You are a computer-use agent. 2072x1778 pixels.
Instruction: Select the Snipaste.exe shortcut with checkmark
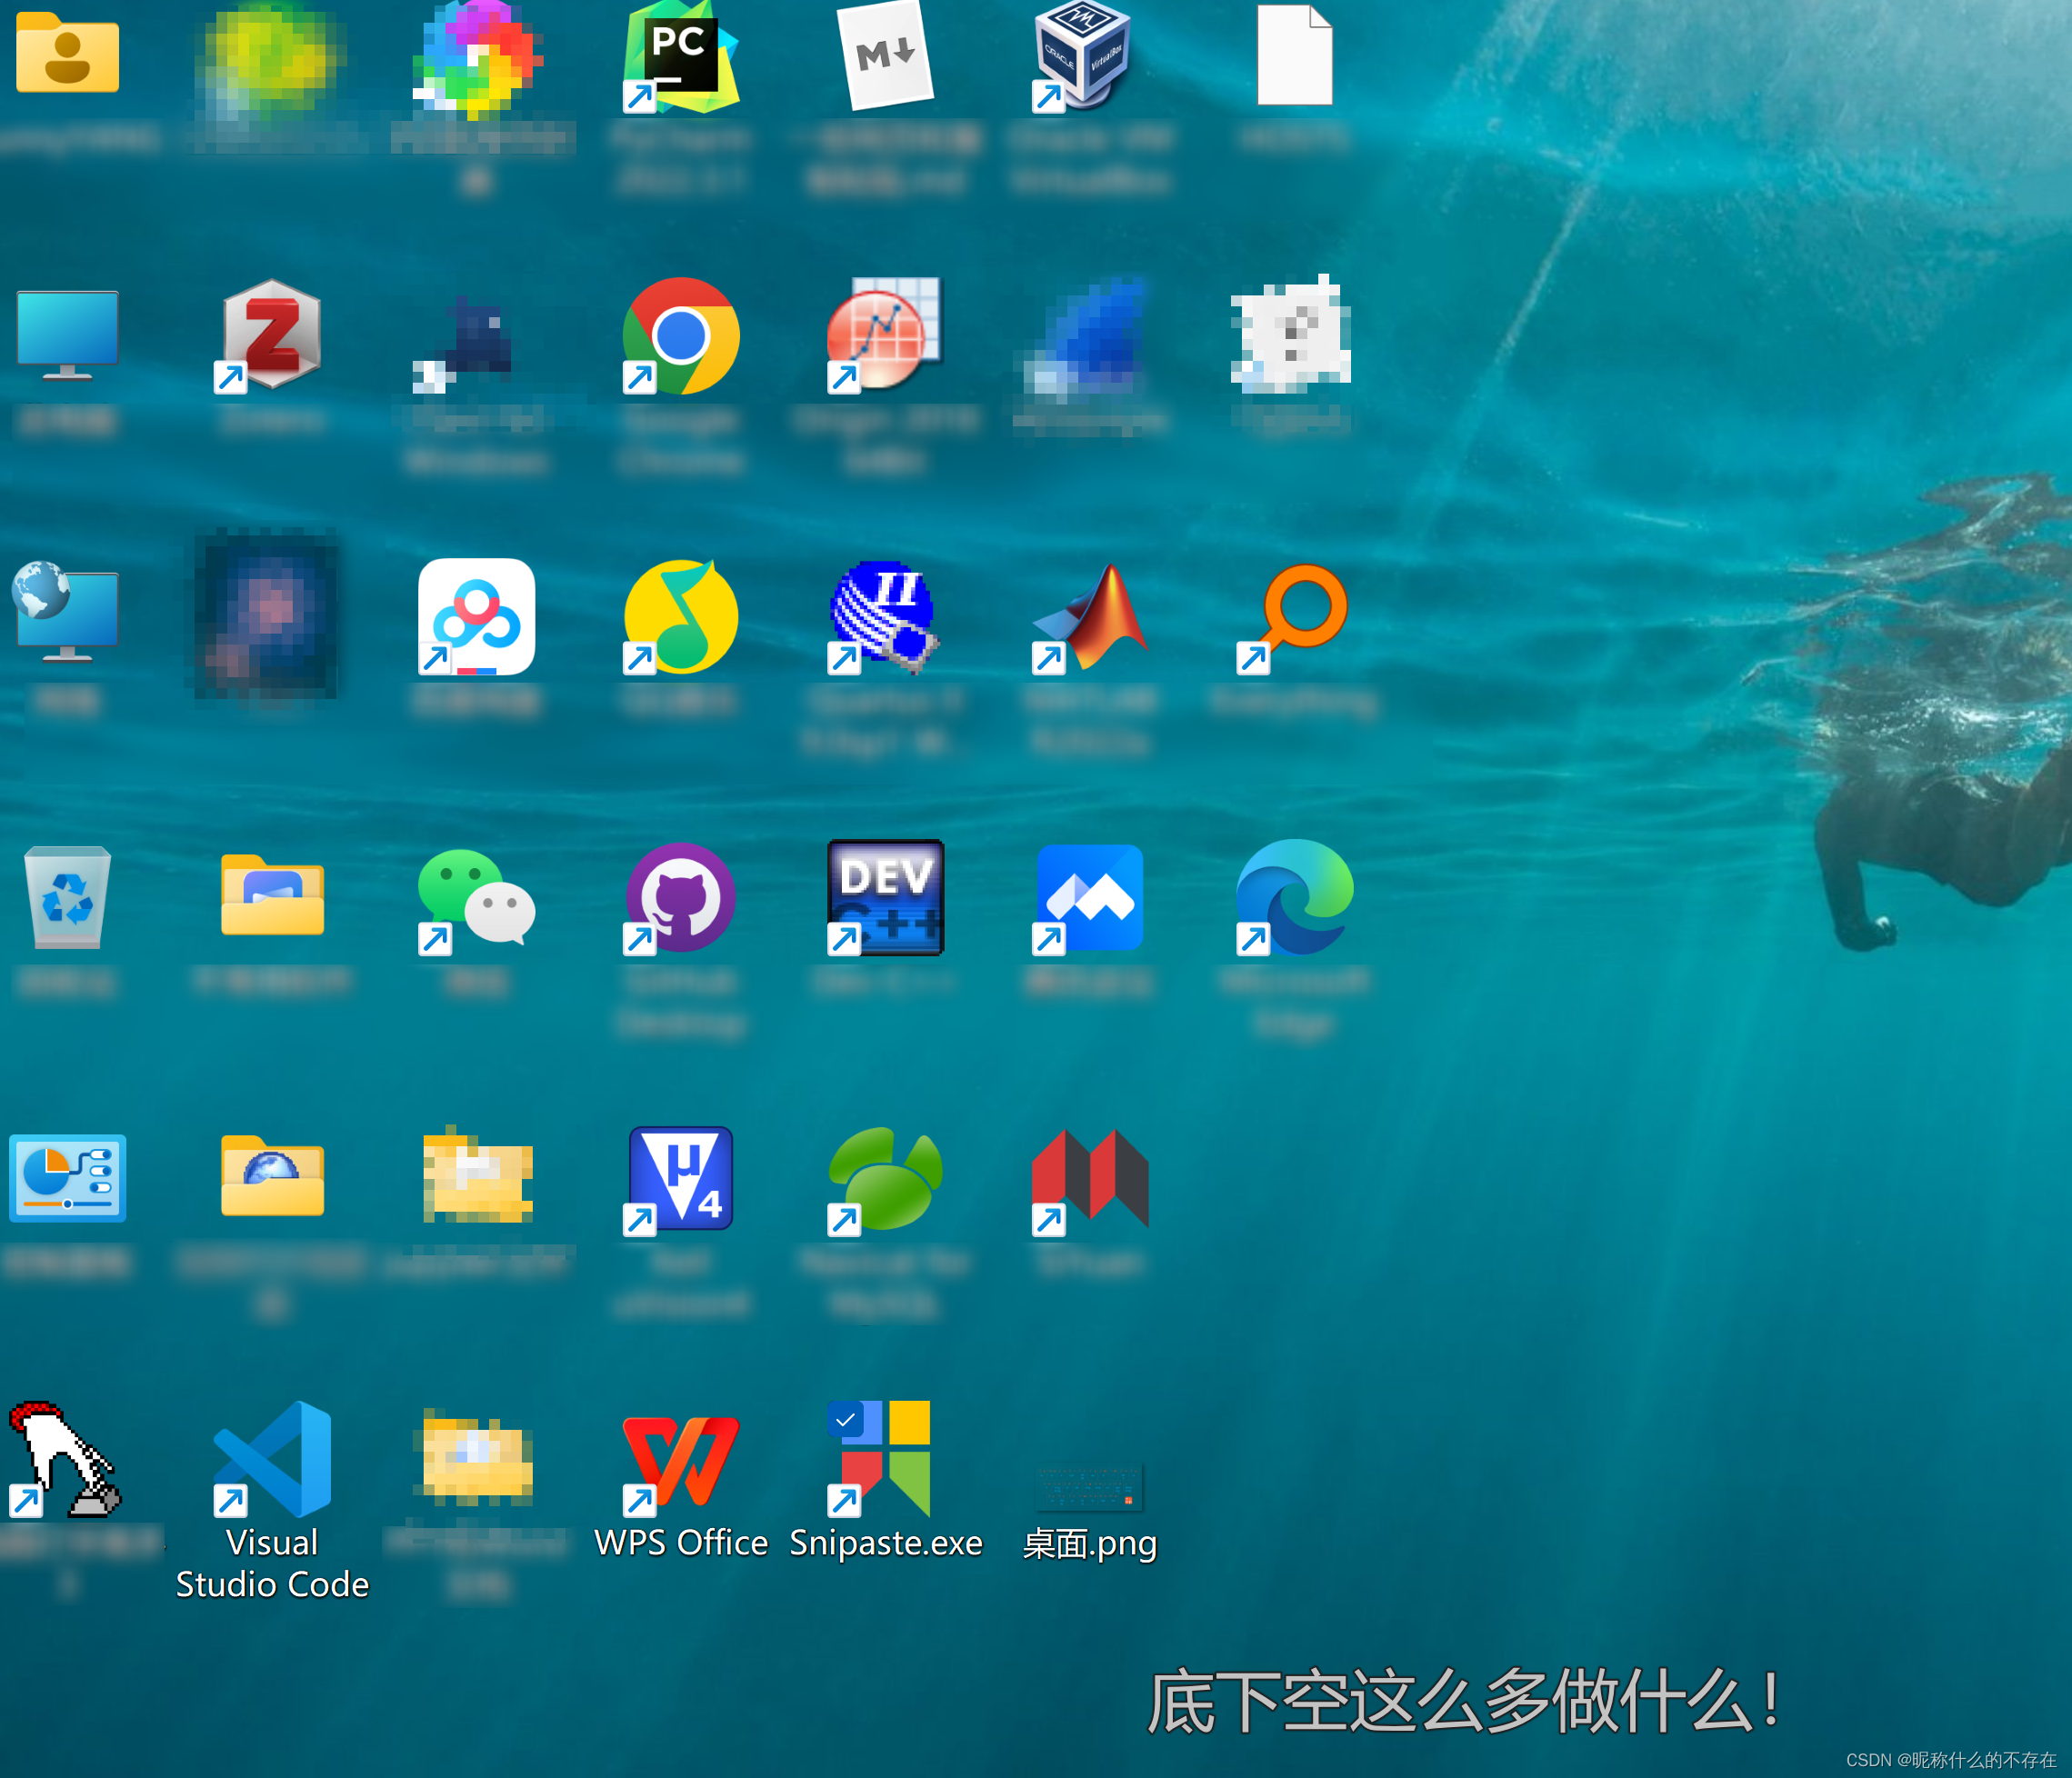[885, 1460]
